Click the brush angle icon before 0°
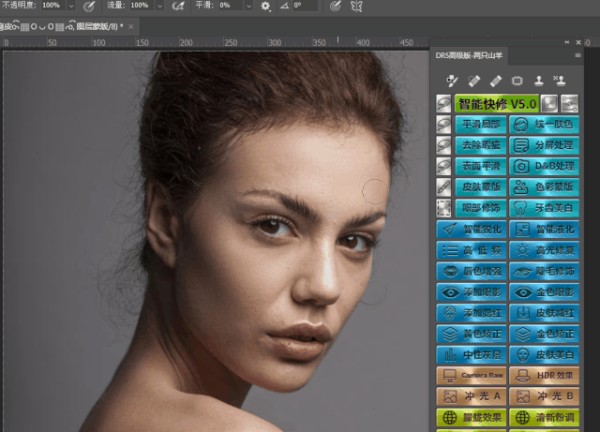 284,6
